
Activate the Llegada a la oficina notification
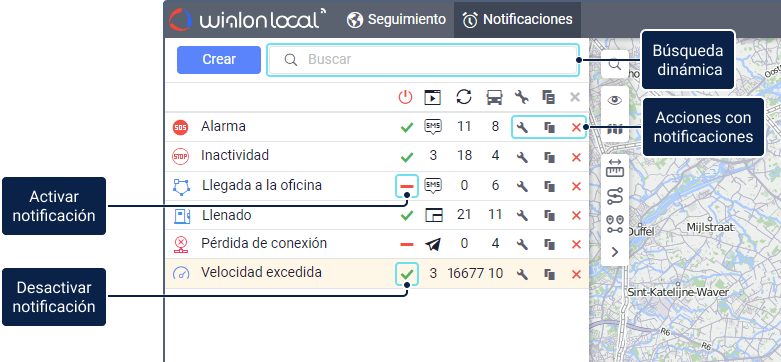click(407, 186)
